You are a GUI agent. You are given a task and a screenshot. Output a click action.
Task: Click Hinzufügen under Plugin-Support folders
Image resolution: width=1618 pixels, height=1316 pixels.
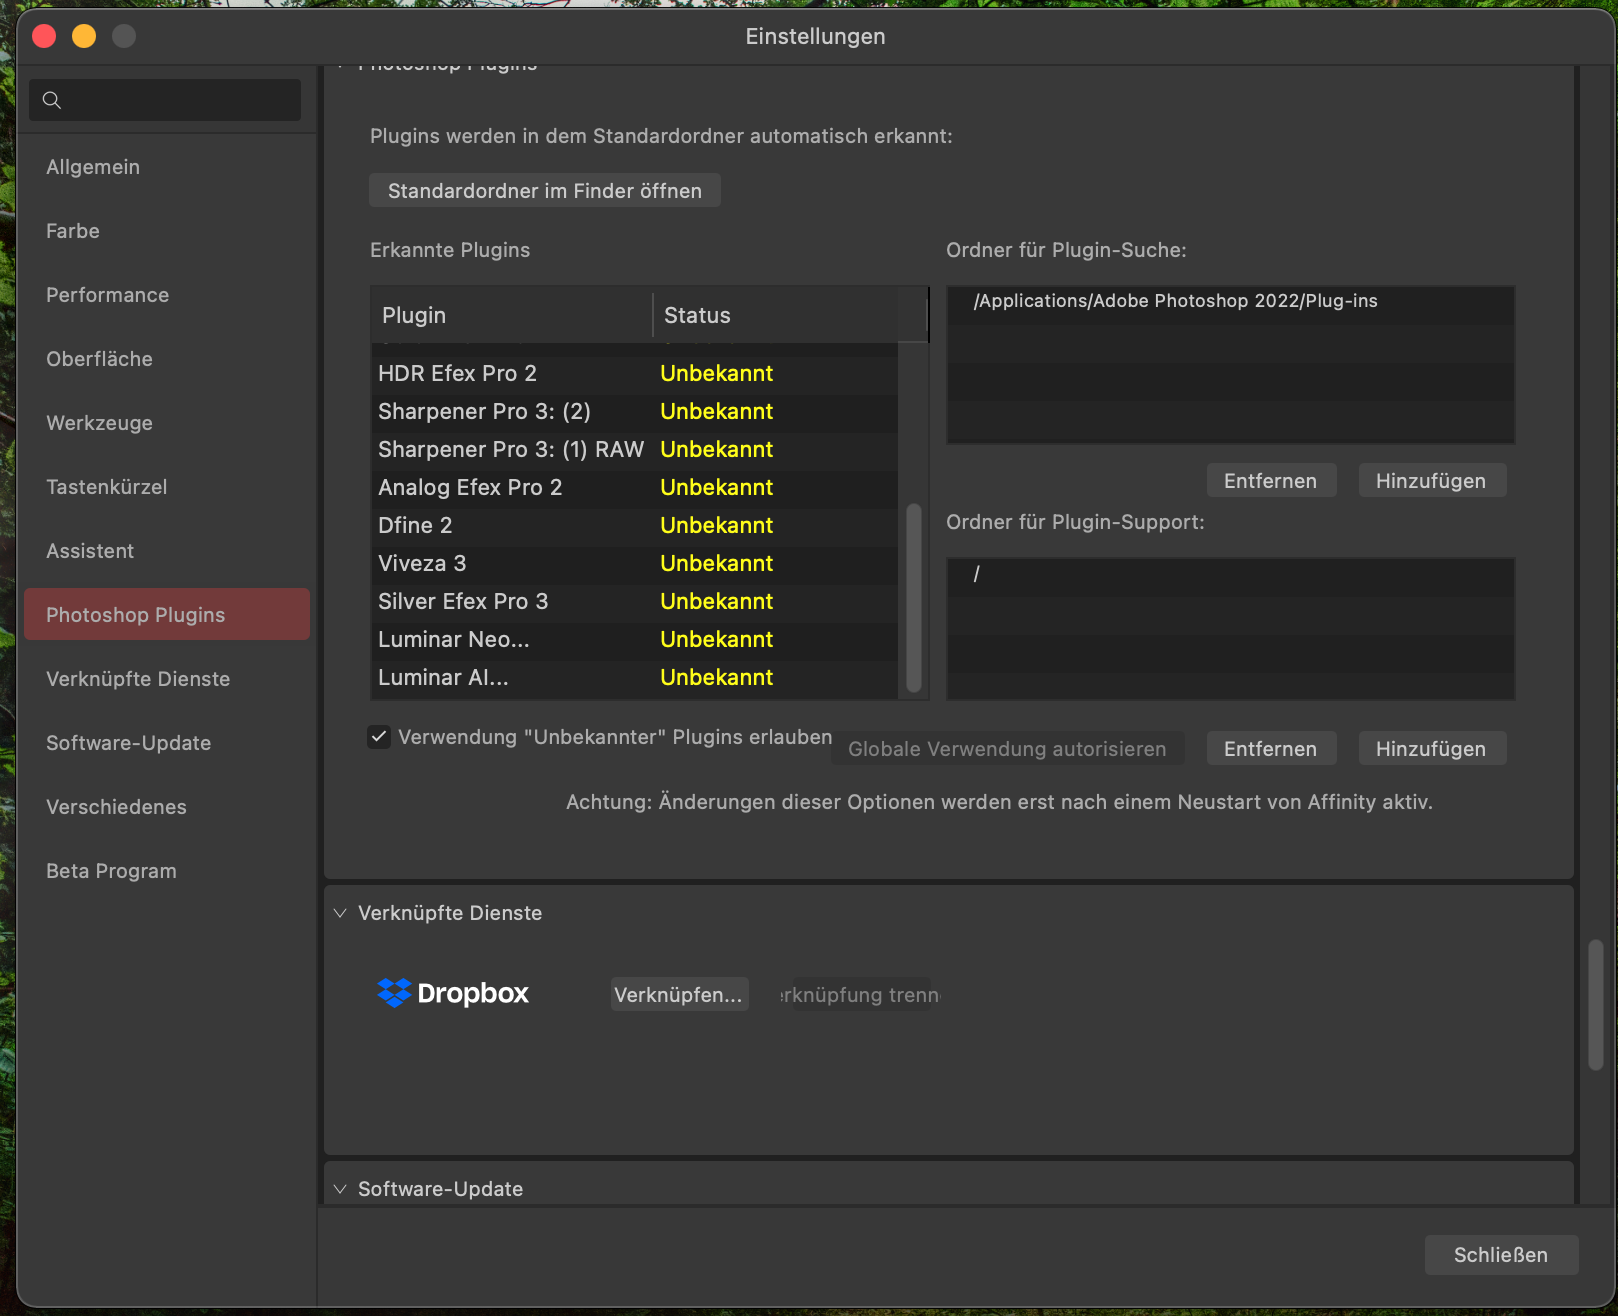coord(1432,748)
